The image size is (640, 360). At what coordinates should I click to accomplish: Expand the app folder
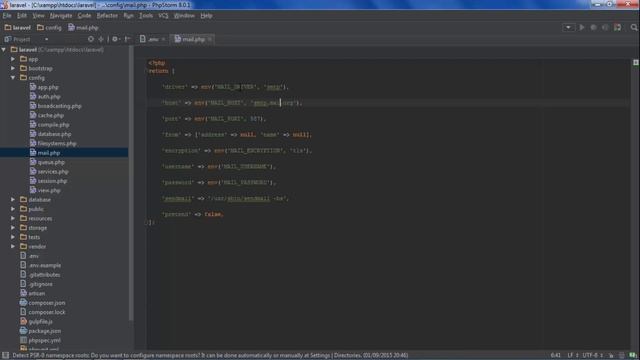click(x=13, y=59)
